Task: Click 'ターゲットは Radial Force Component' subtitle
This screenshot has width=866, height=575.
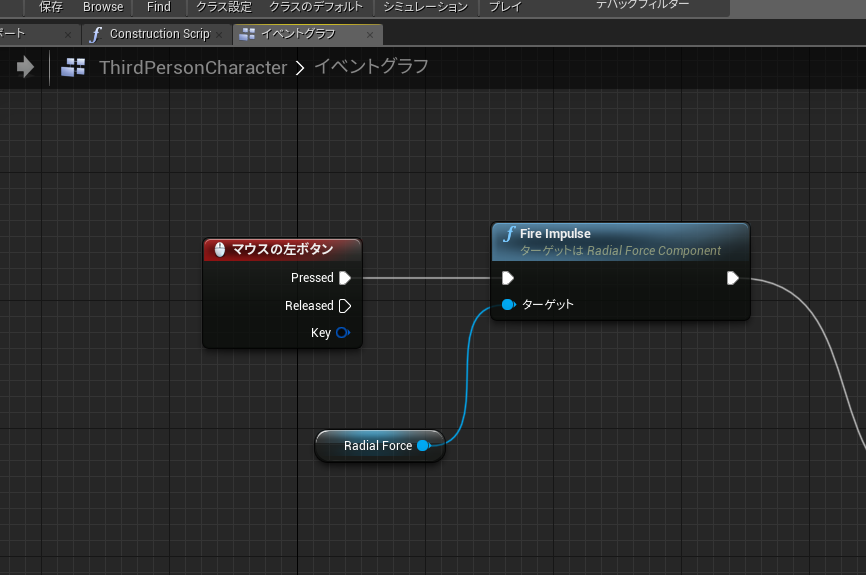Action: click(x=620, y=251)
